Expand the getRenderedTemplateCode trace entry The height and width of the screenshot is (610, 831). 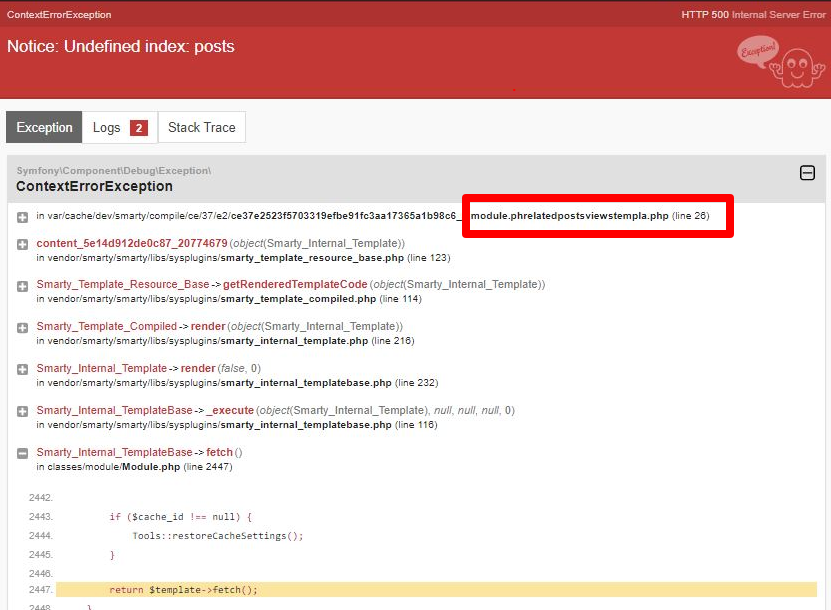point(22,286)
